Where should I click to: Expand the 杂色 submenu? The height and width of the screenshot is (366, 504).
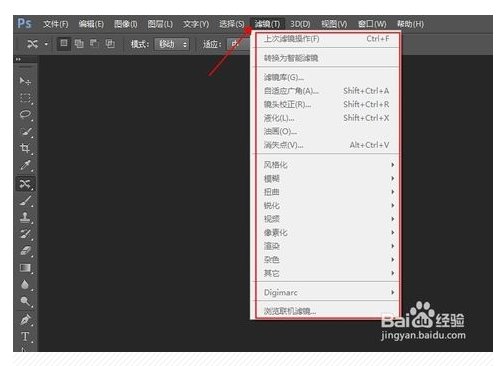327,259
